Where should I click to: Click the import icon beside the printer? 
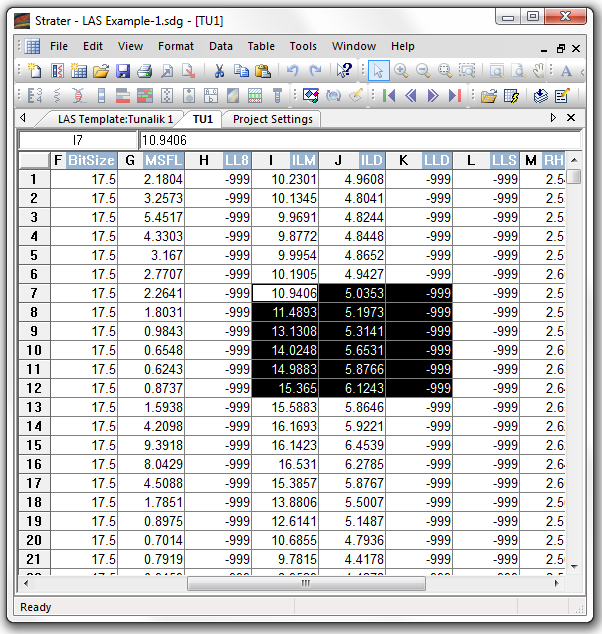pyautogui.click(x=167, y=71)
